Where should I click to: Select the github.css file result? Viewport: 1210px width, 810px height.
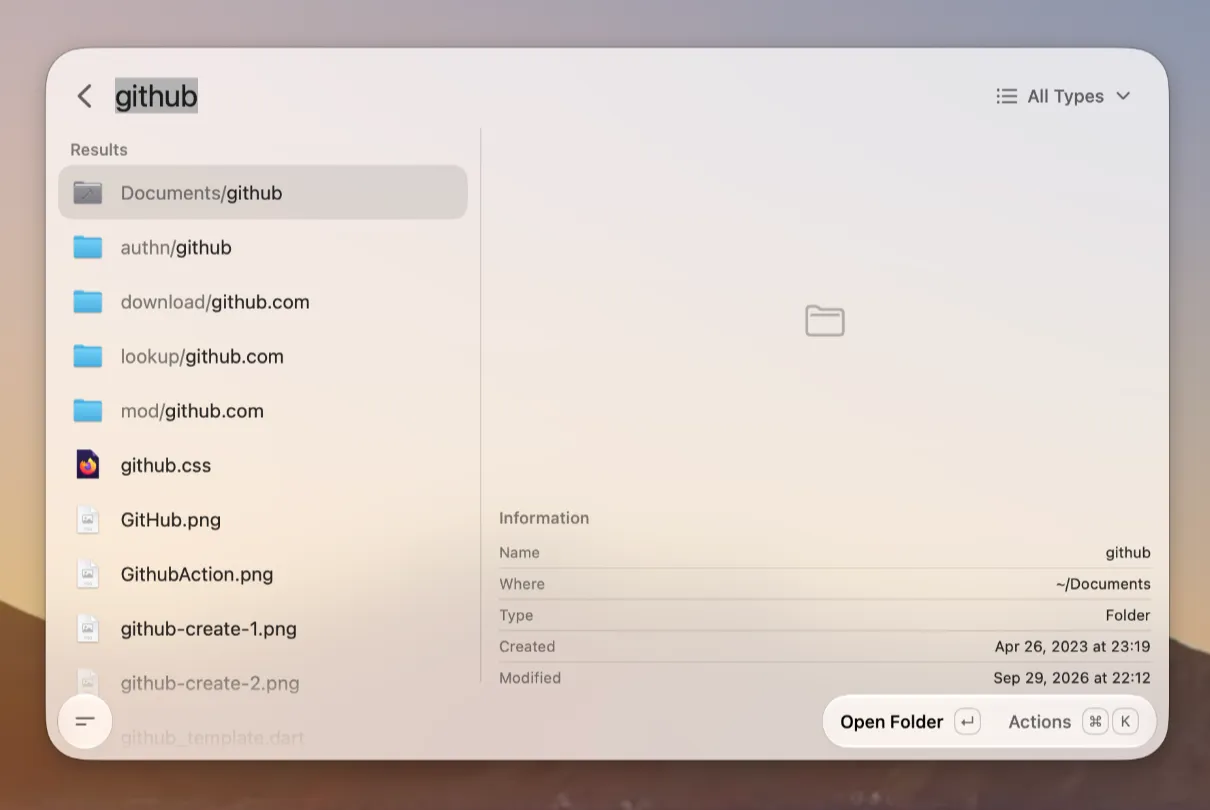tap(263, 465)
